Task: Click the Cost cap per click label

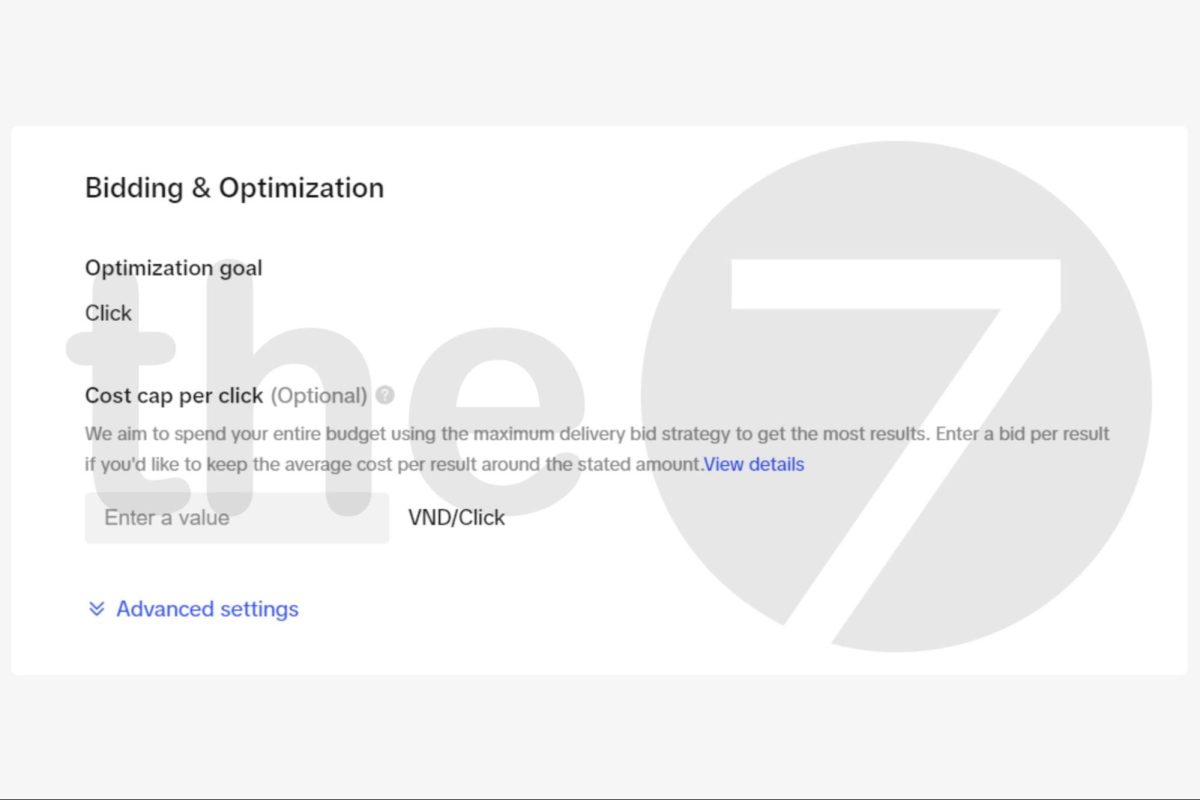Action: (x=174, y=396)
